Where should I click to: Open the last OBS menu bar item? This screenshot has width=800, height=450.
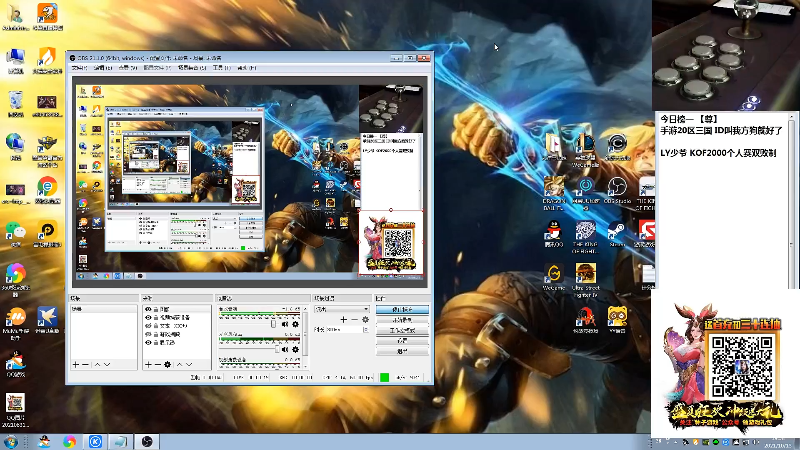click(246, 67)
